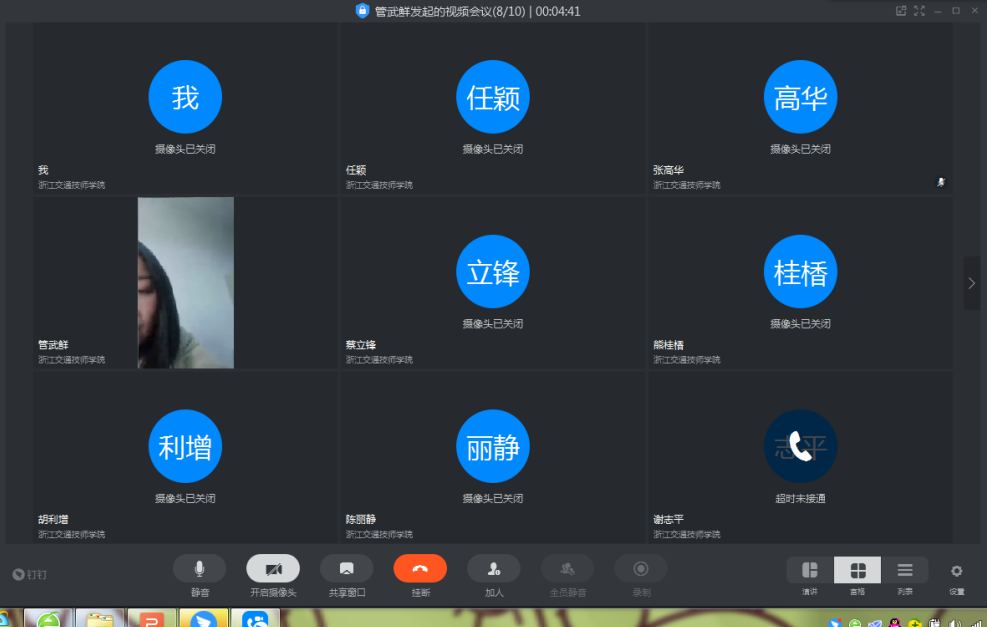
Task: Click the picture-in-picture mini window icon
Action: click(901, 11)
